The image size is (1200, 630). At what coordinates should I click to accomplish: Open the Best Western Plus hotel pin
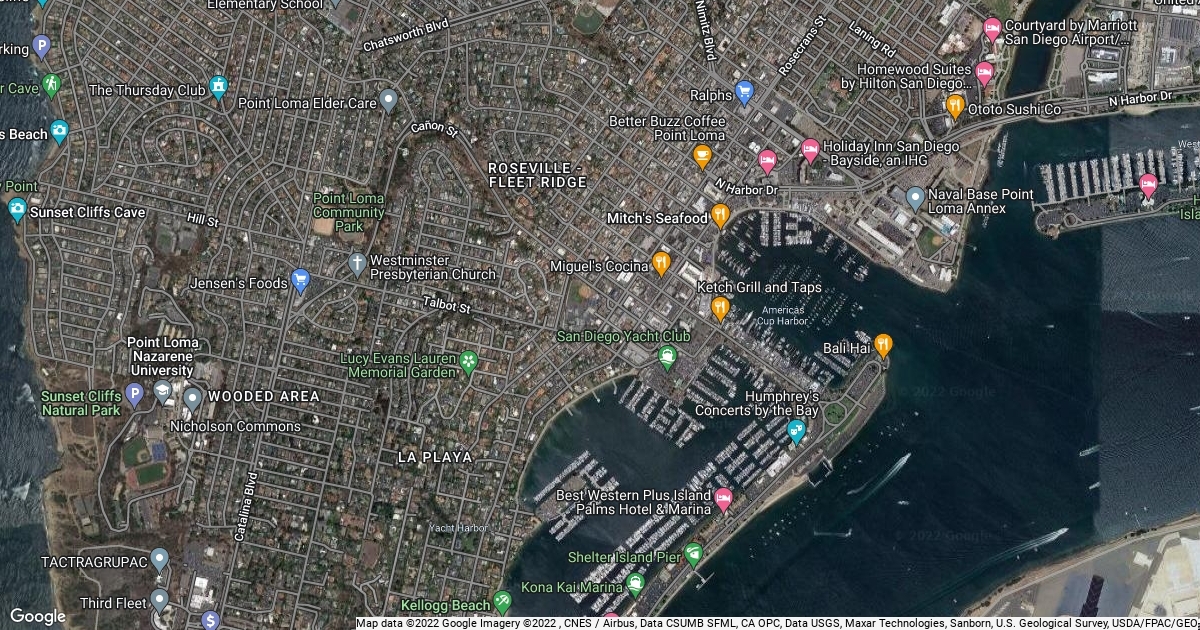coord(723,498)
